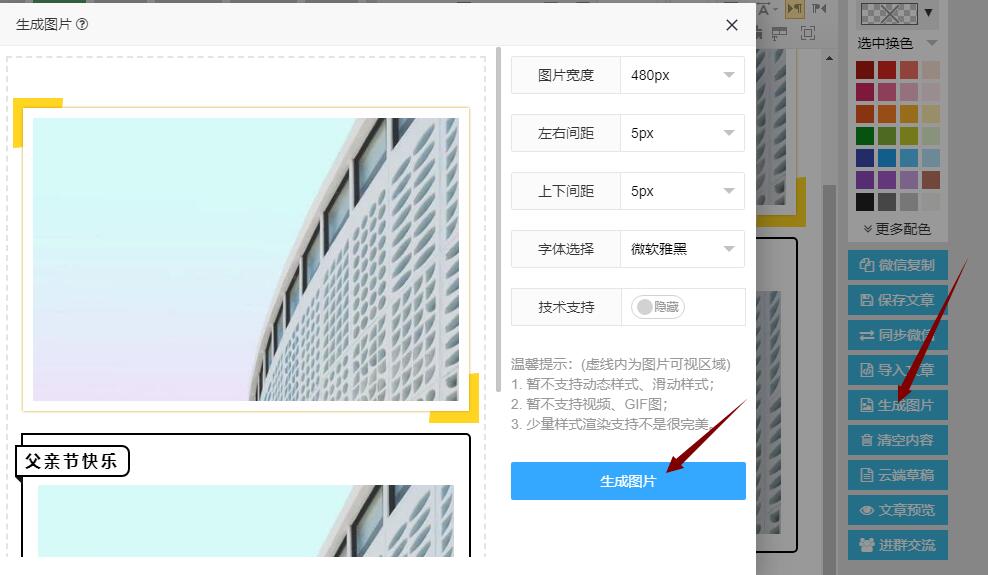Expand 更多配色 color options
988x575 pixels.
pyautogui.click(x=897, y=229)
